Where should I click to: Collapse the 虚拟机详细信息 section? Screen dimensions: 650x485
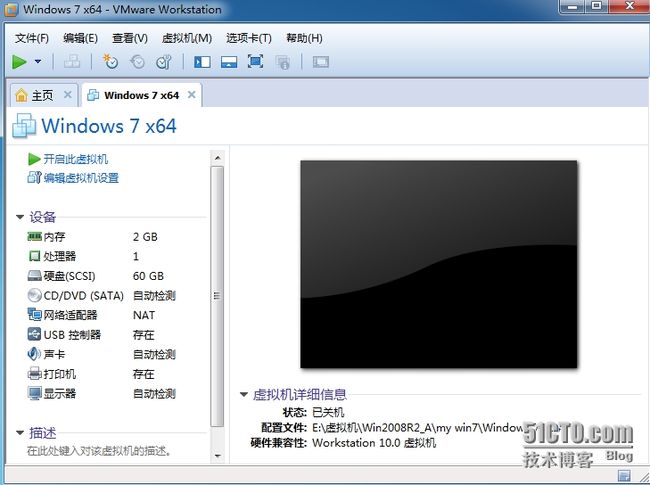(x=244, y=394)
